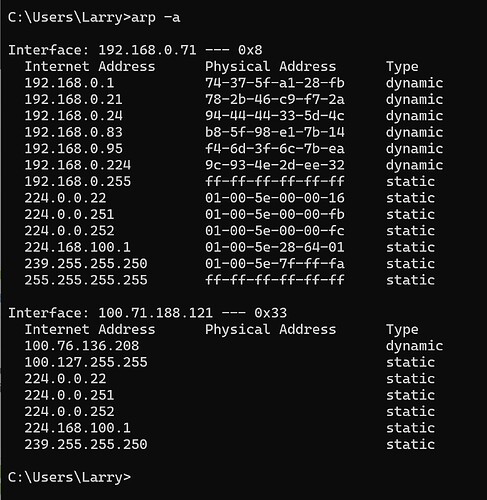Click the IP address 192.168.0.1
487x500 pixels.
click(69, 83)
